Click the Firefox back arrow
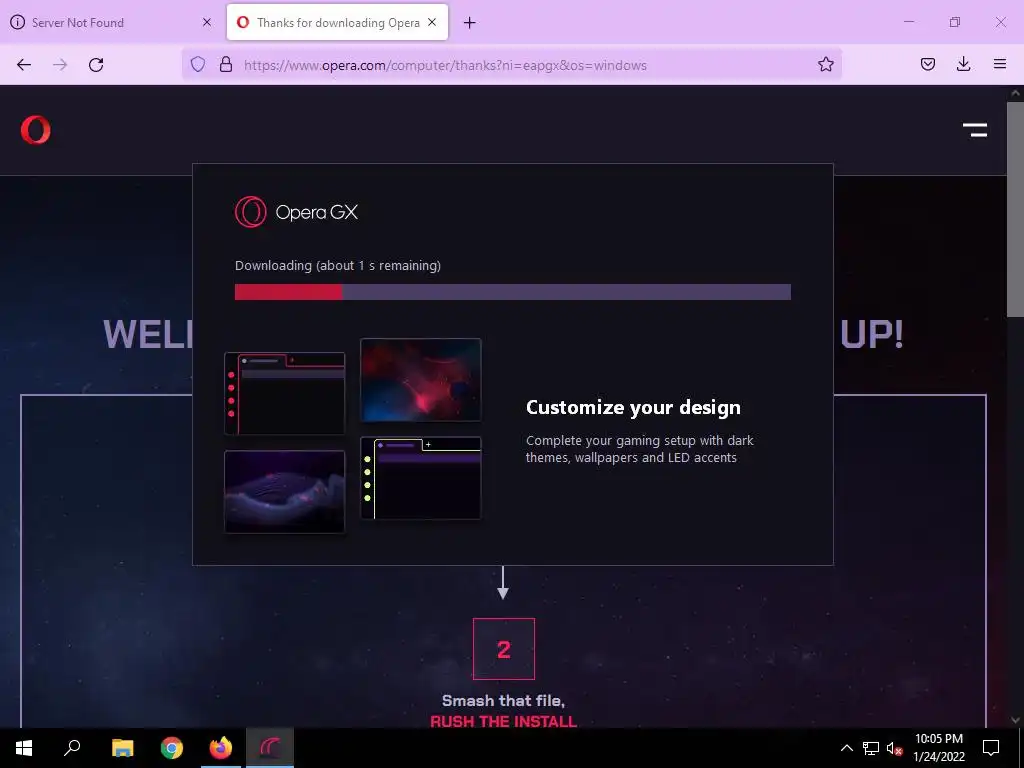Screen dimensions: 1024x768 coord(24,65)
